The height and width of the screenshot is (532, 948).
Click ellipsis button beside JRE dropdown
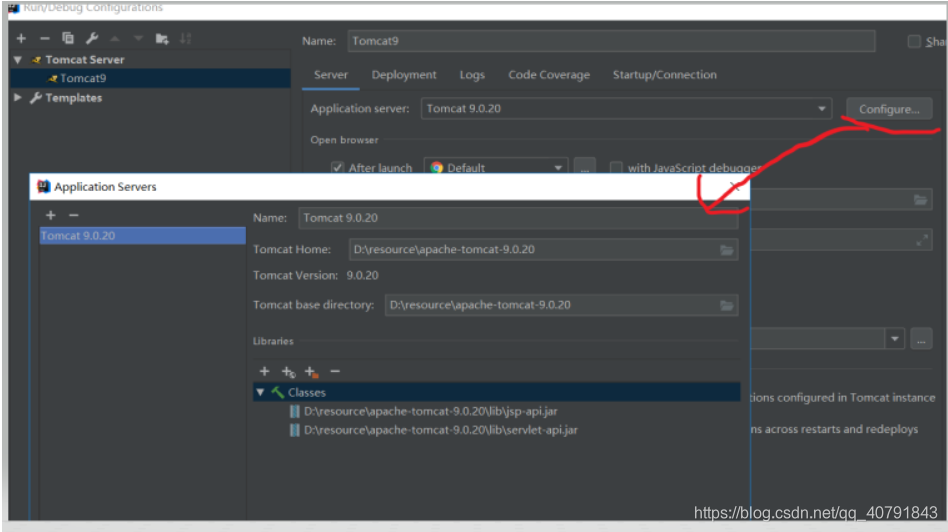pyautogui.click(x=921, y=340)
